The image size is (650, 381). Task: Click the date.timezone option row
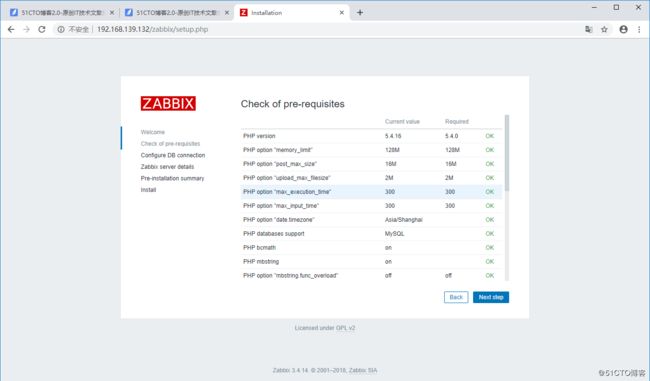pos(371,220)
